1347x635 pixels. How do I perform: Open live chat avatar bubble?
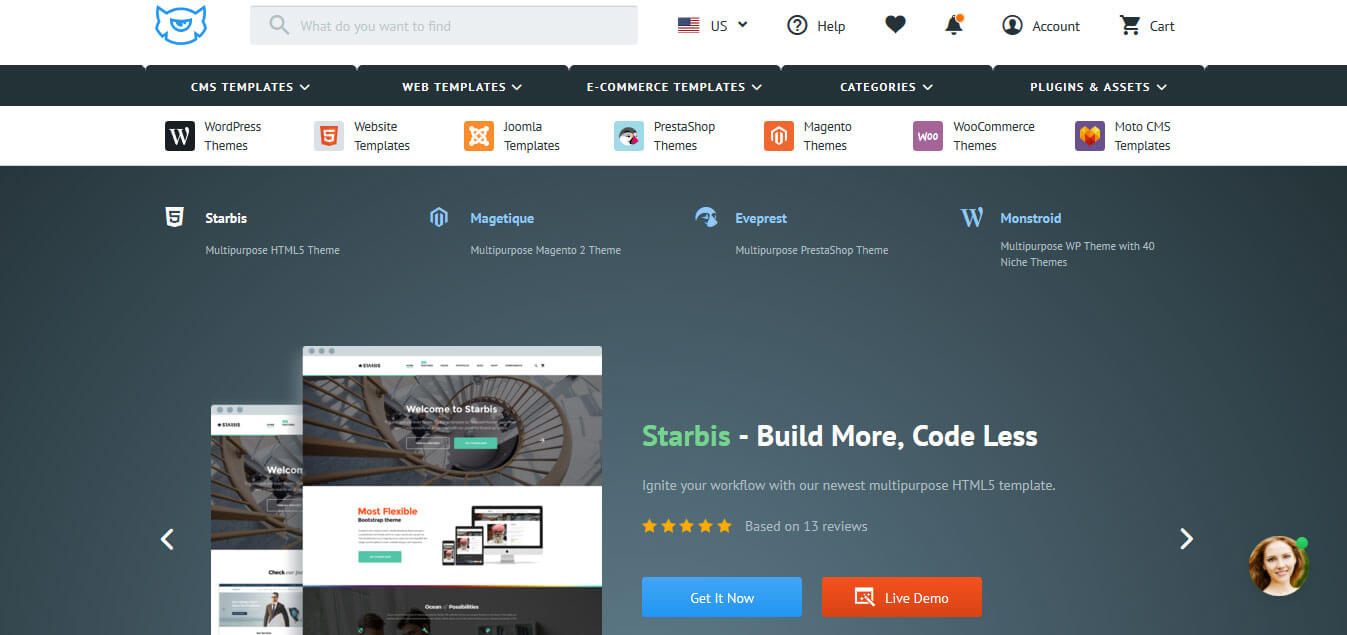pyautogui.click(x=1279, y=566)
